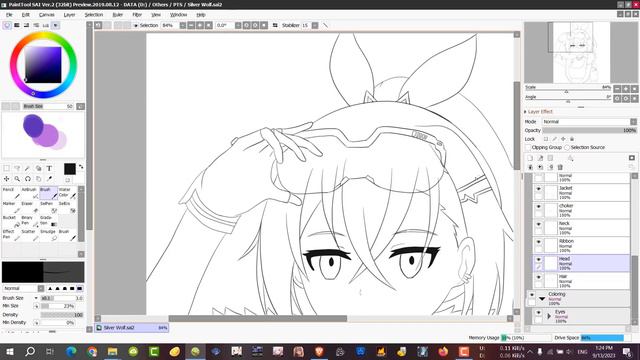The height and width of the screenshot is (360, 640).
Task: Select the AirBrush tool
Action: [x=30, y=193]
